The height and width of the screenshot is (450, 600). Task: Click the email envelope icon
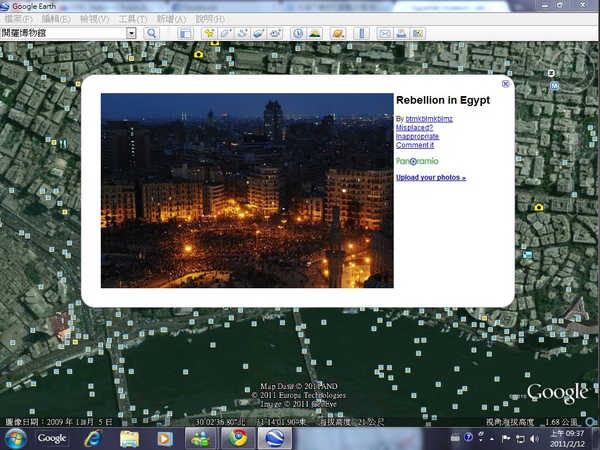point(385,33)
